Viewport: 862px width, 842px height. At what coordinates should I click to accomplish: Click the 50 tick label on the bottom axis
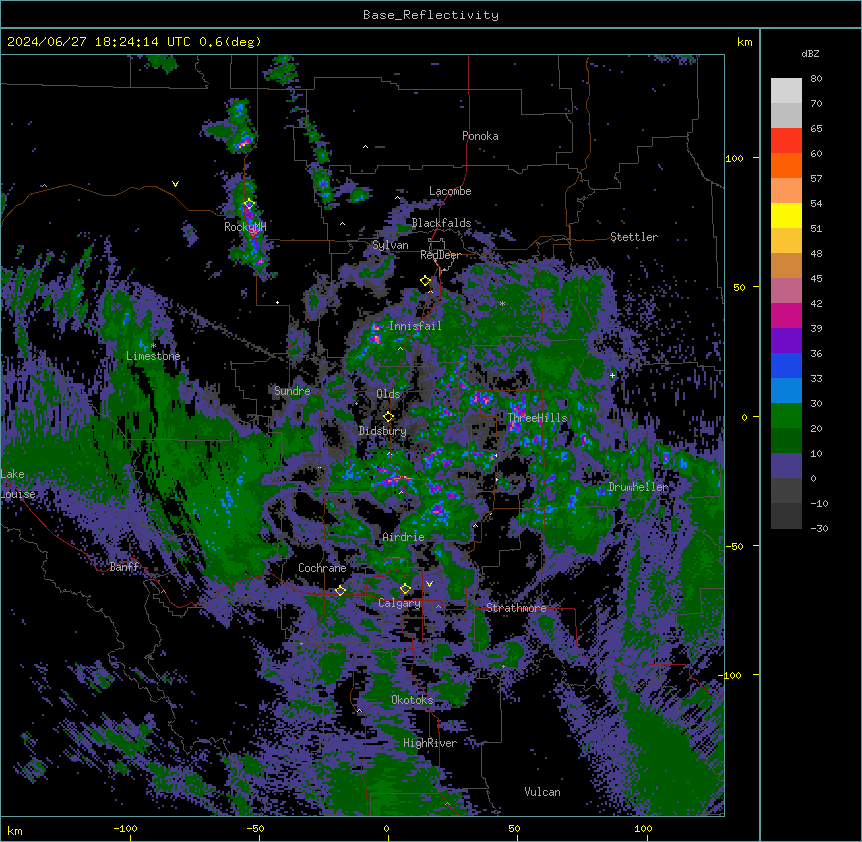click(x=514, y=828)
